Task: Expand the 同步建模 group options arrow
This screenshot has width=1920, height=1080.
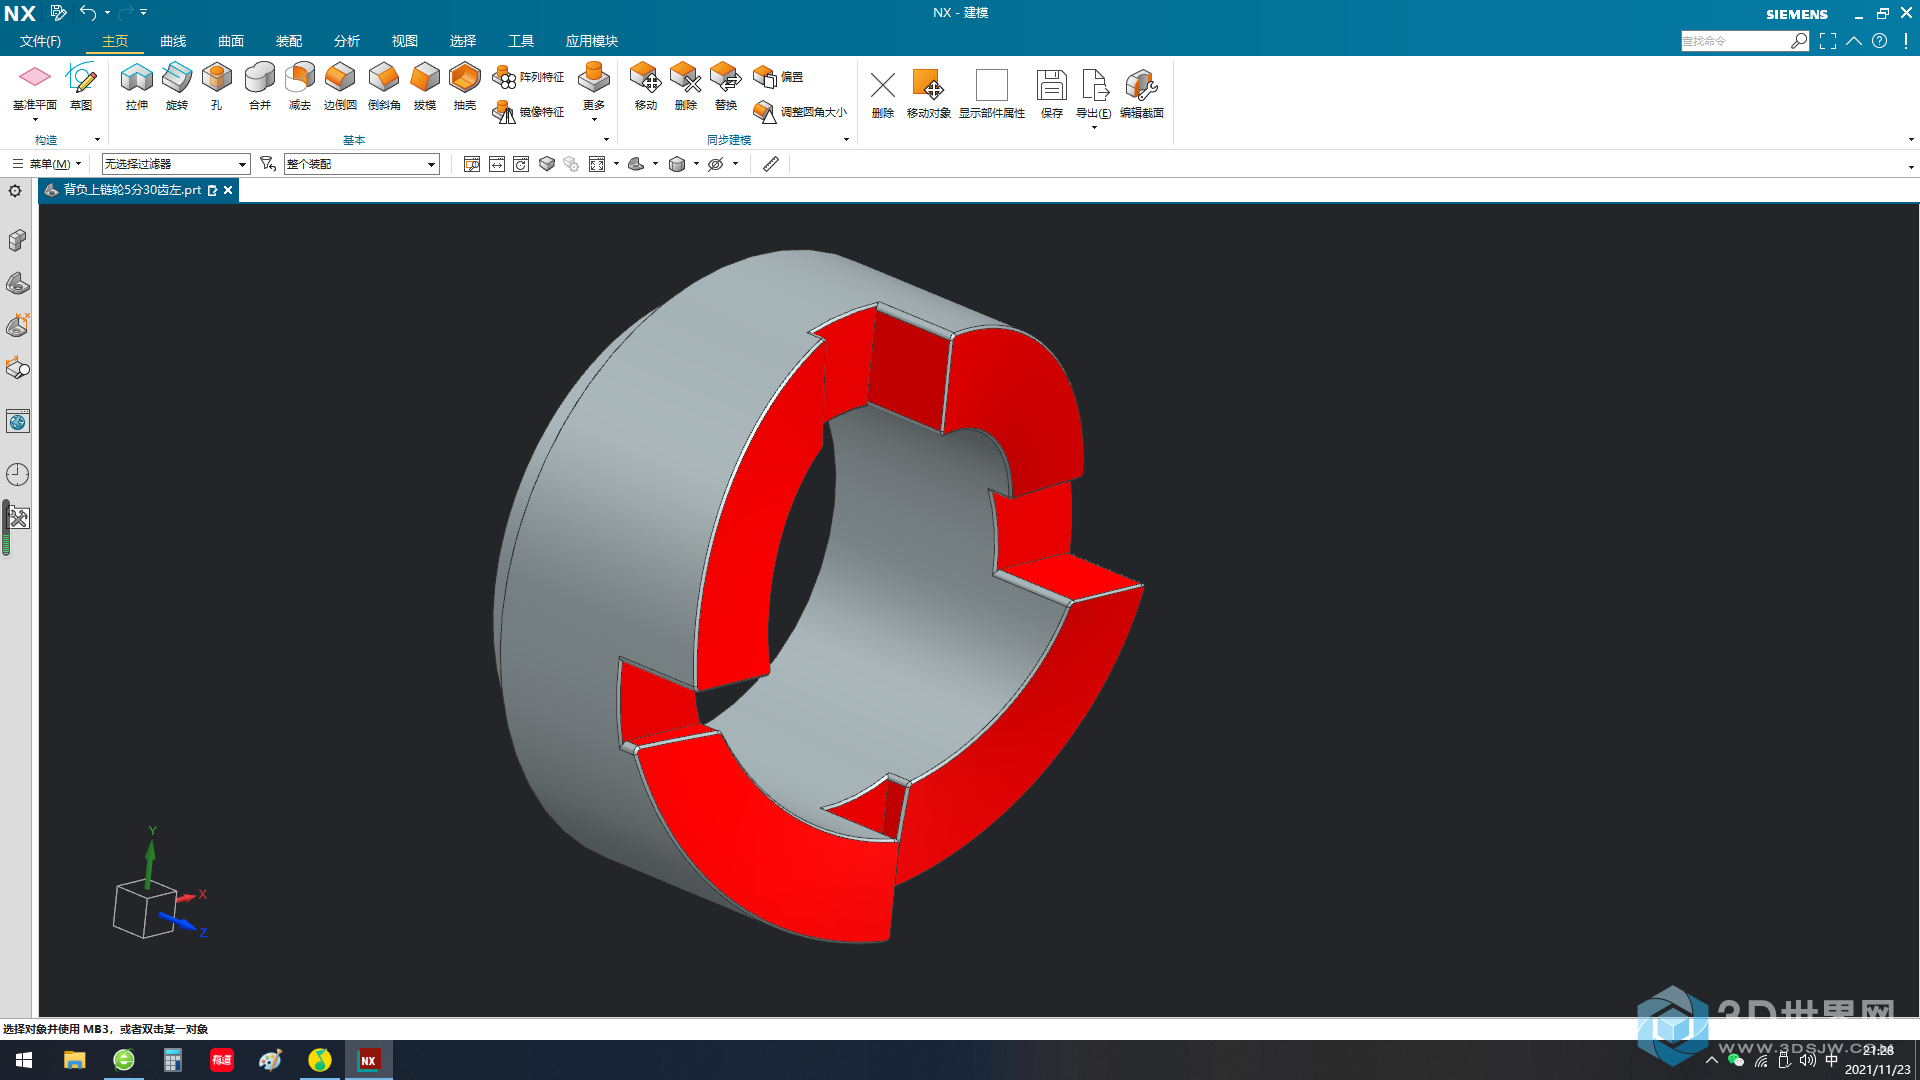Action: (x=846, y=140)
